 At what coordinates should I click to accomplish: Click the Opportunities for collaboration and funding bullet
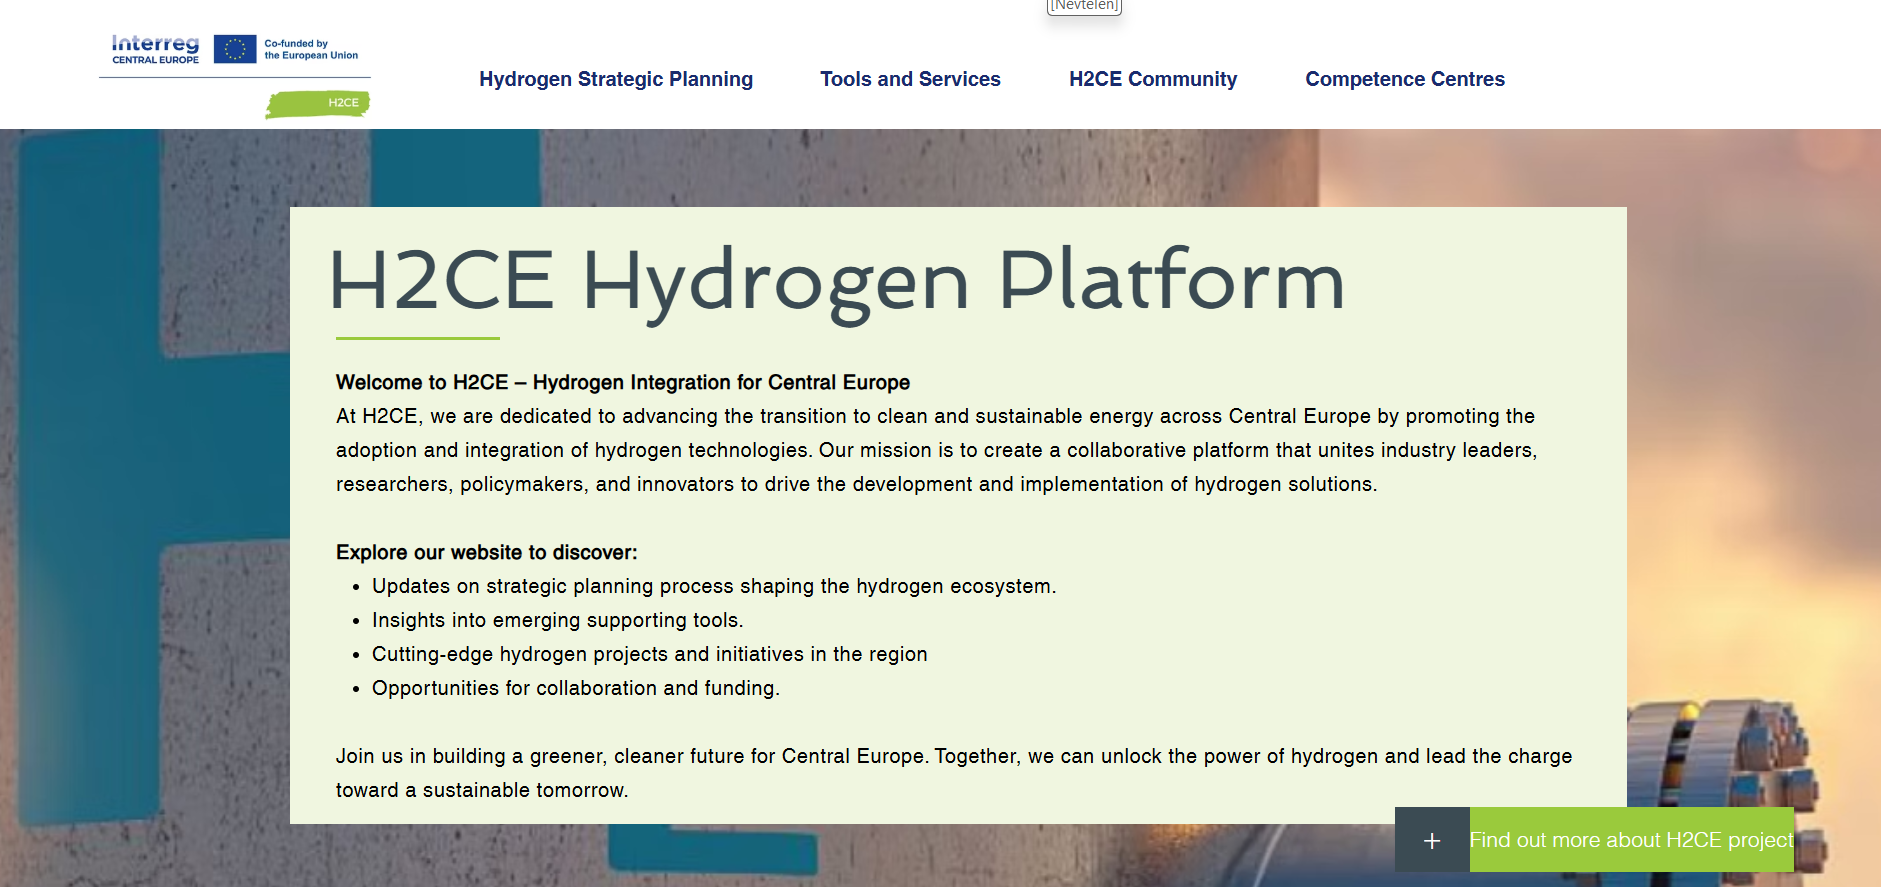pyautogui.click(x=575, y=688)
